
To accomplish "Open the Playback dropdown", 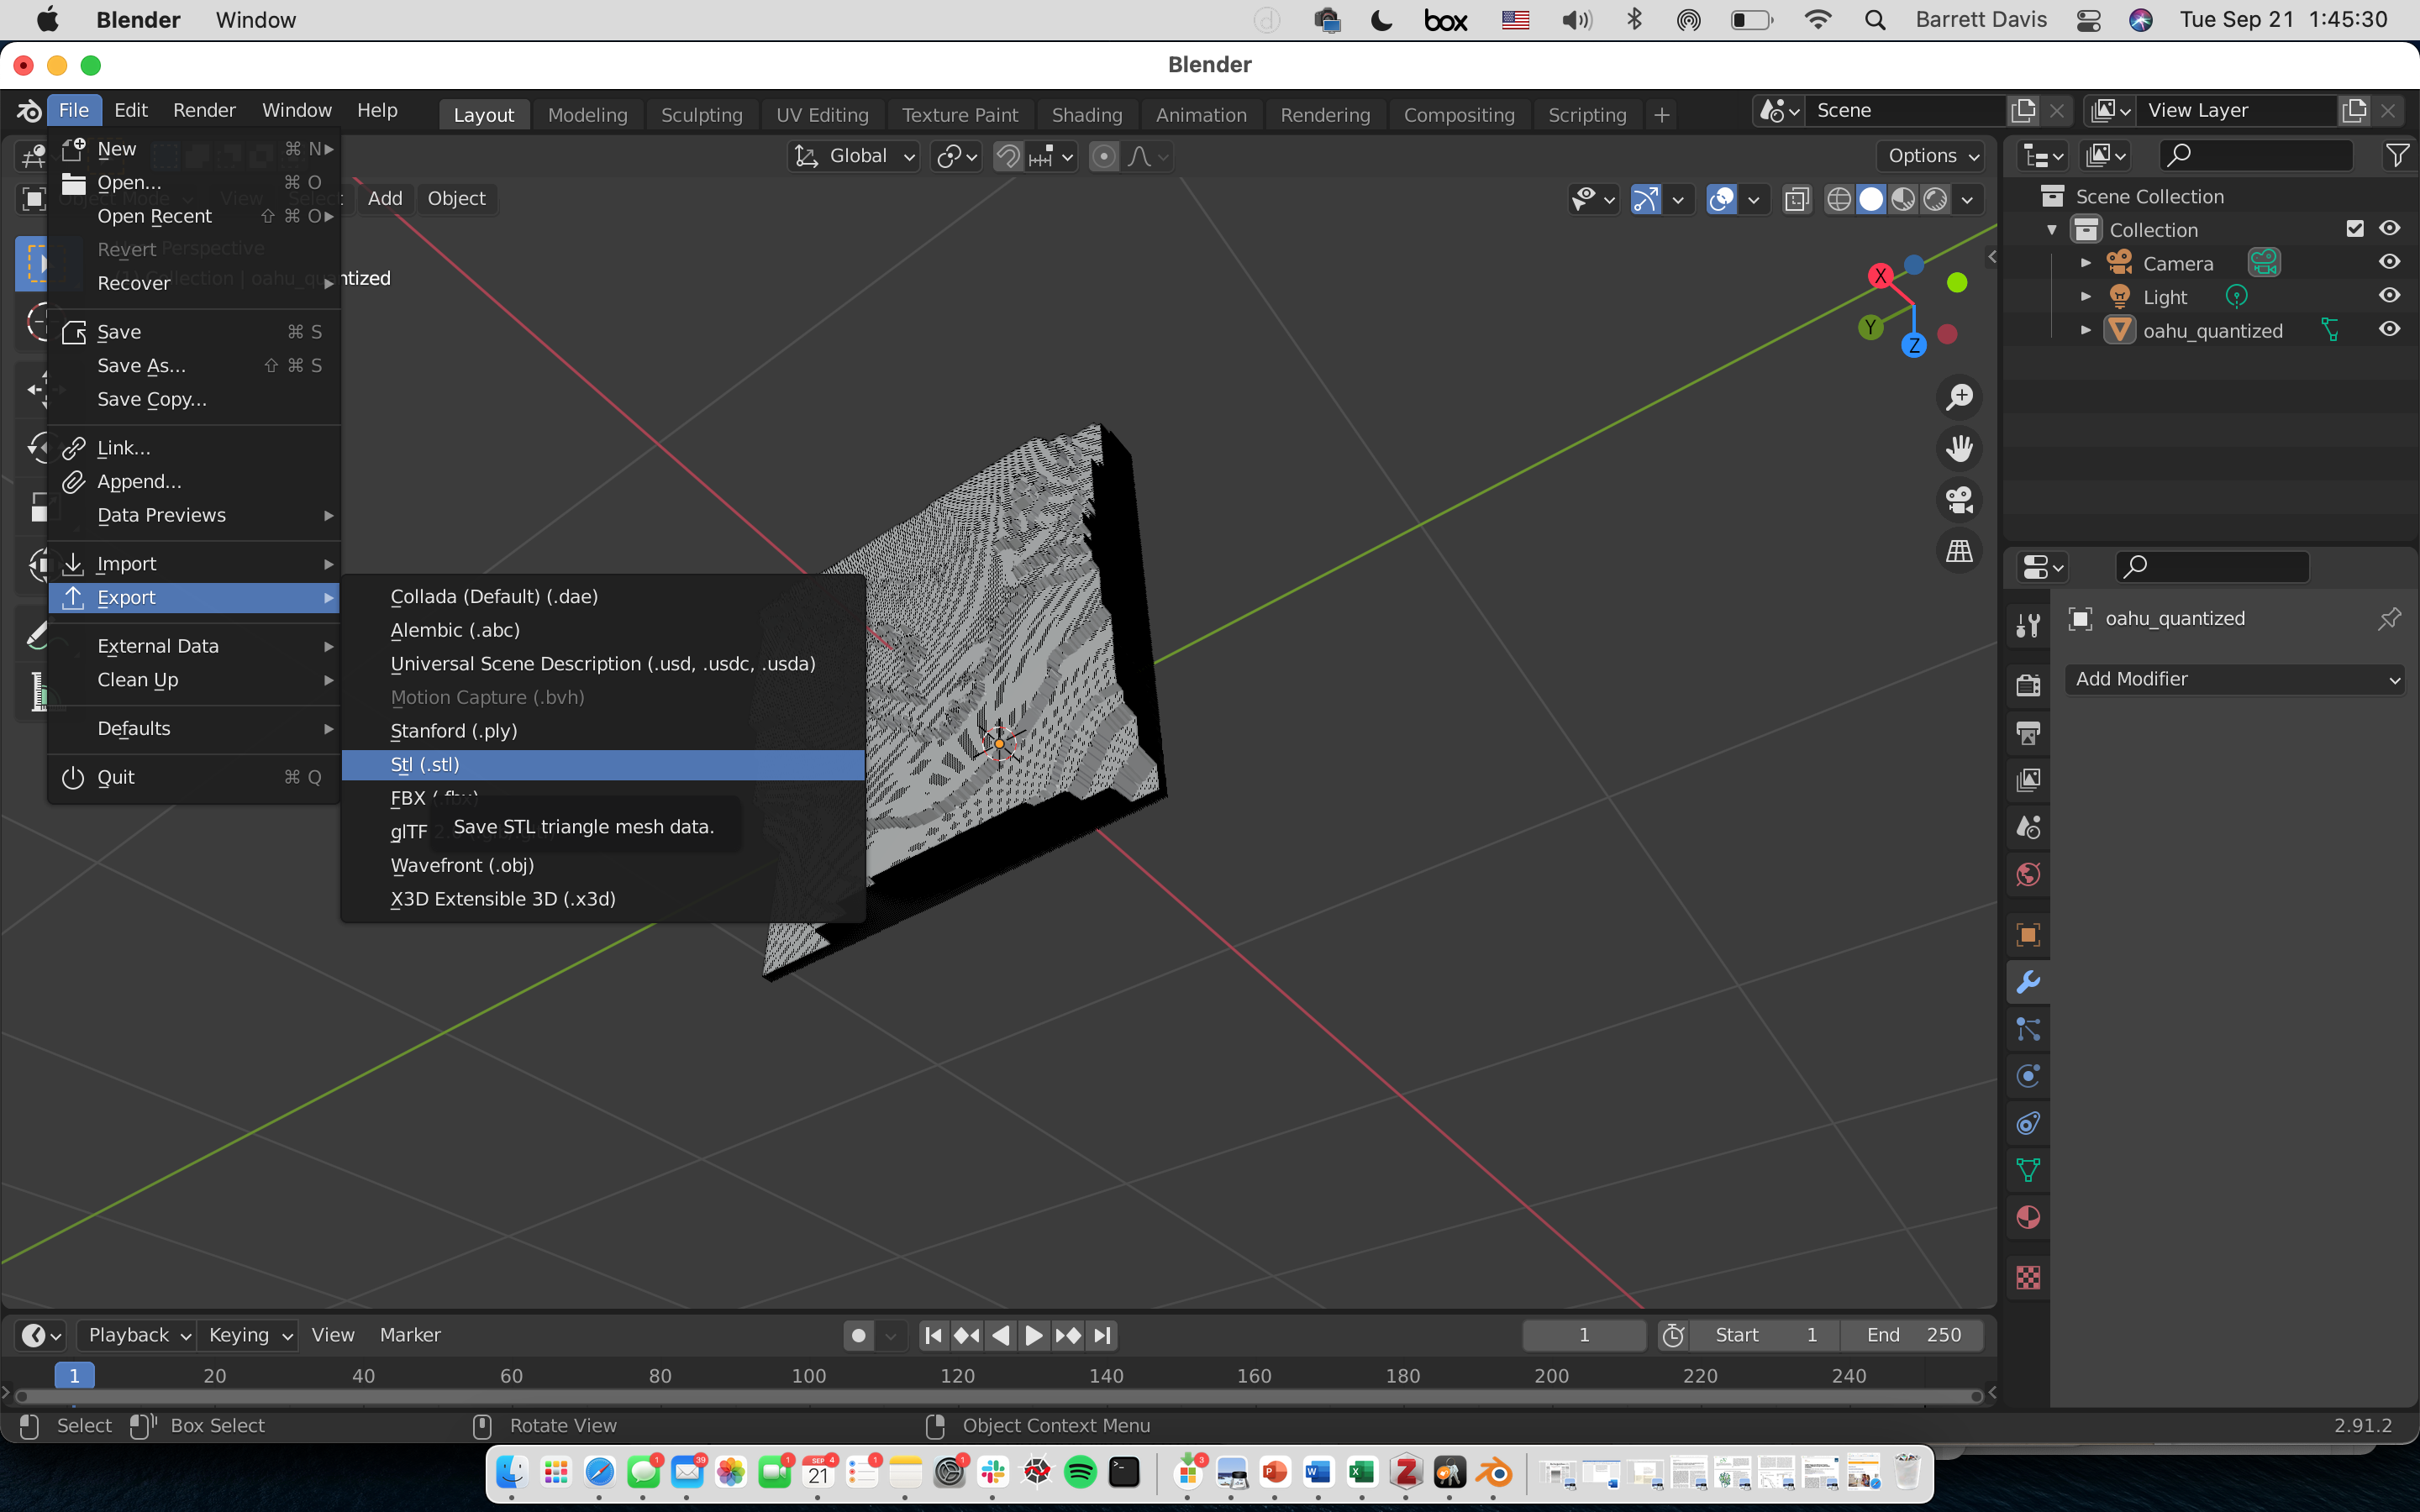I will [137, 1335].
